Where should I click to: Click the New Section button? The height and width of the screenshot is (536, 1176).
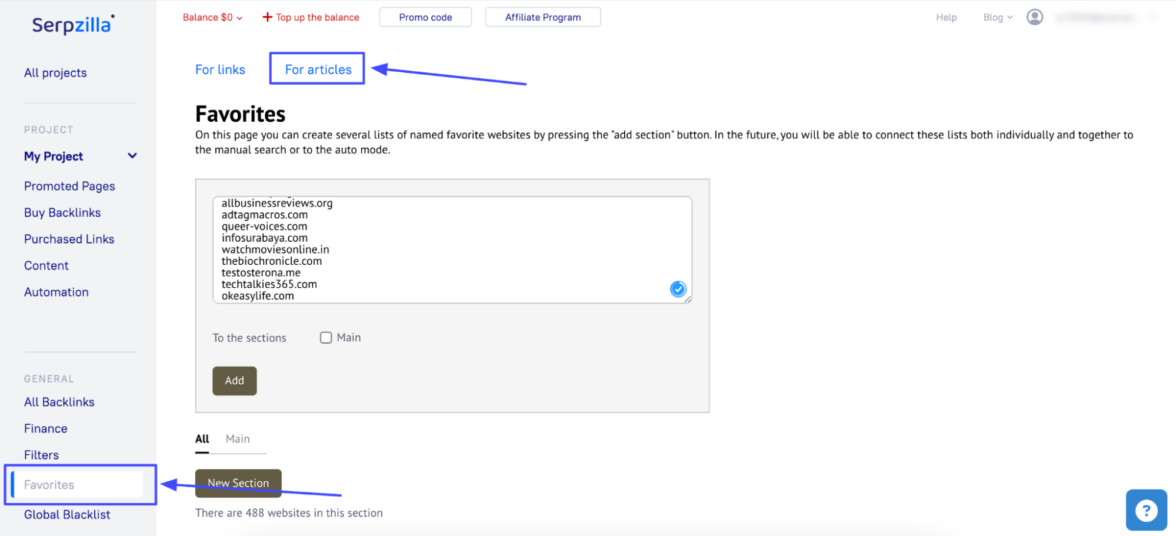[238, 483]
